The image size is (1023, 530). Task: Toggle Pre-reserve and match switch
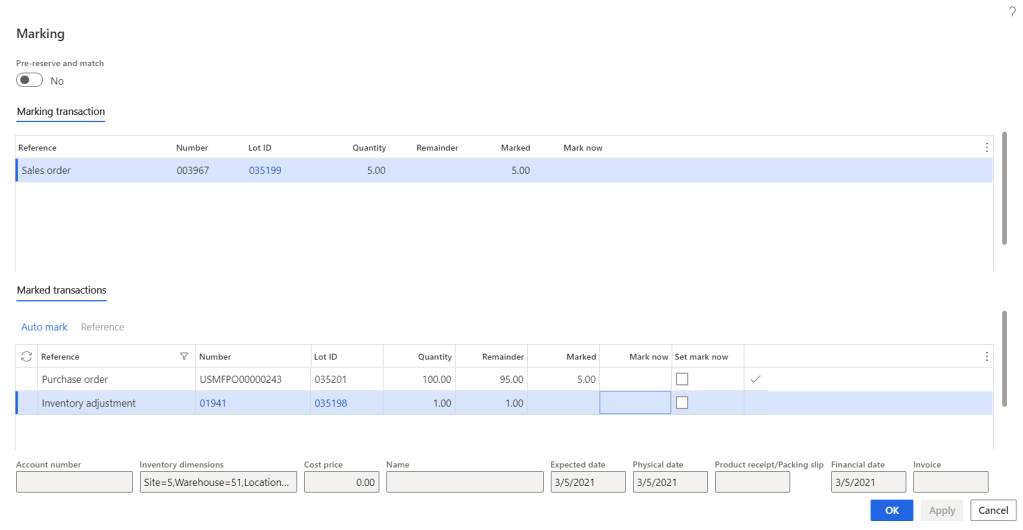click(x=30, y=81)
